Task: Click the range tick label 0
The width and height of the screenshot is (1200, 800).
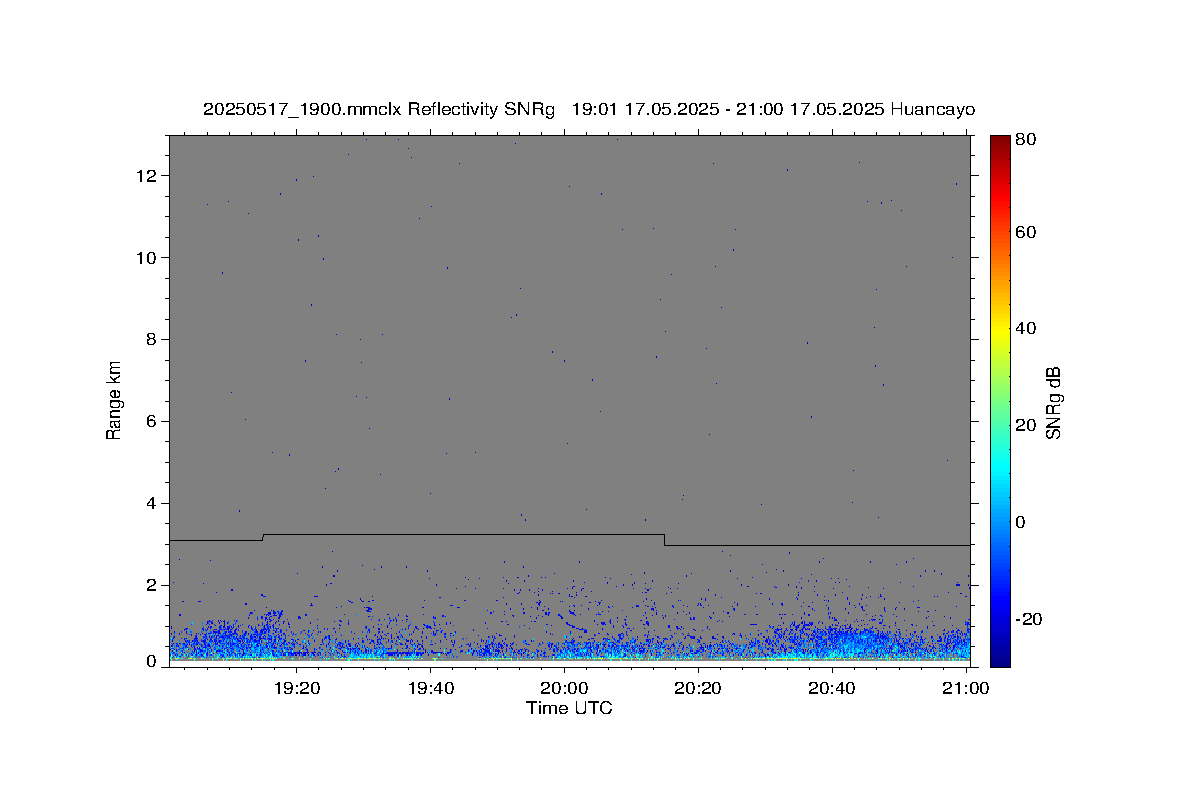Action: click(x=152, y=661)
